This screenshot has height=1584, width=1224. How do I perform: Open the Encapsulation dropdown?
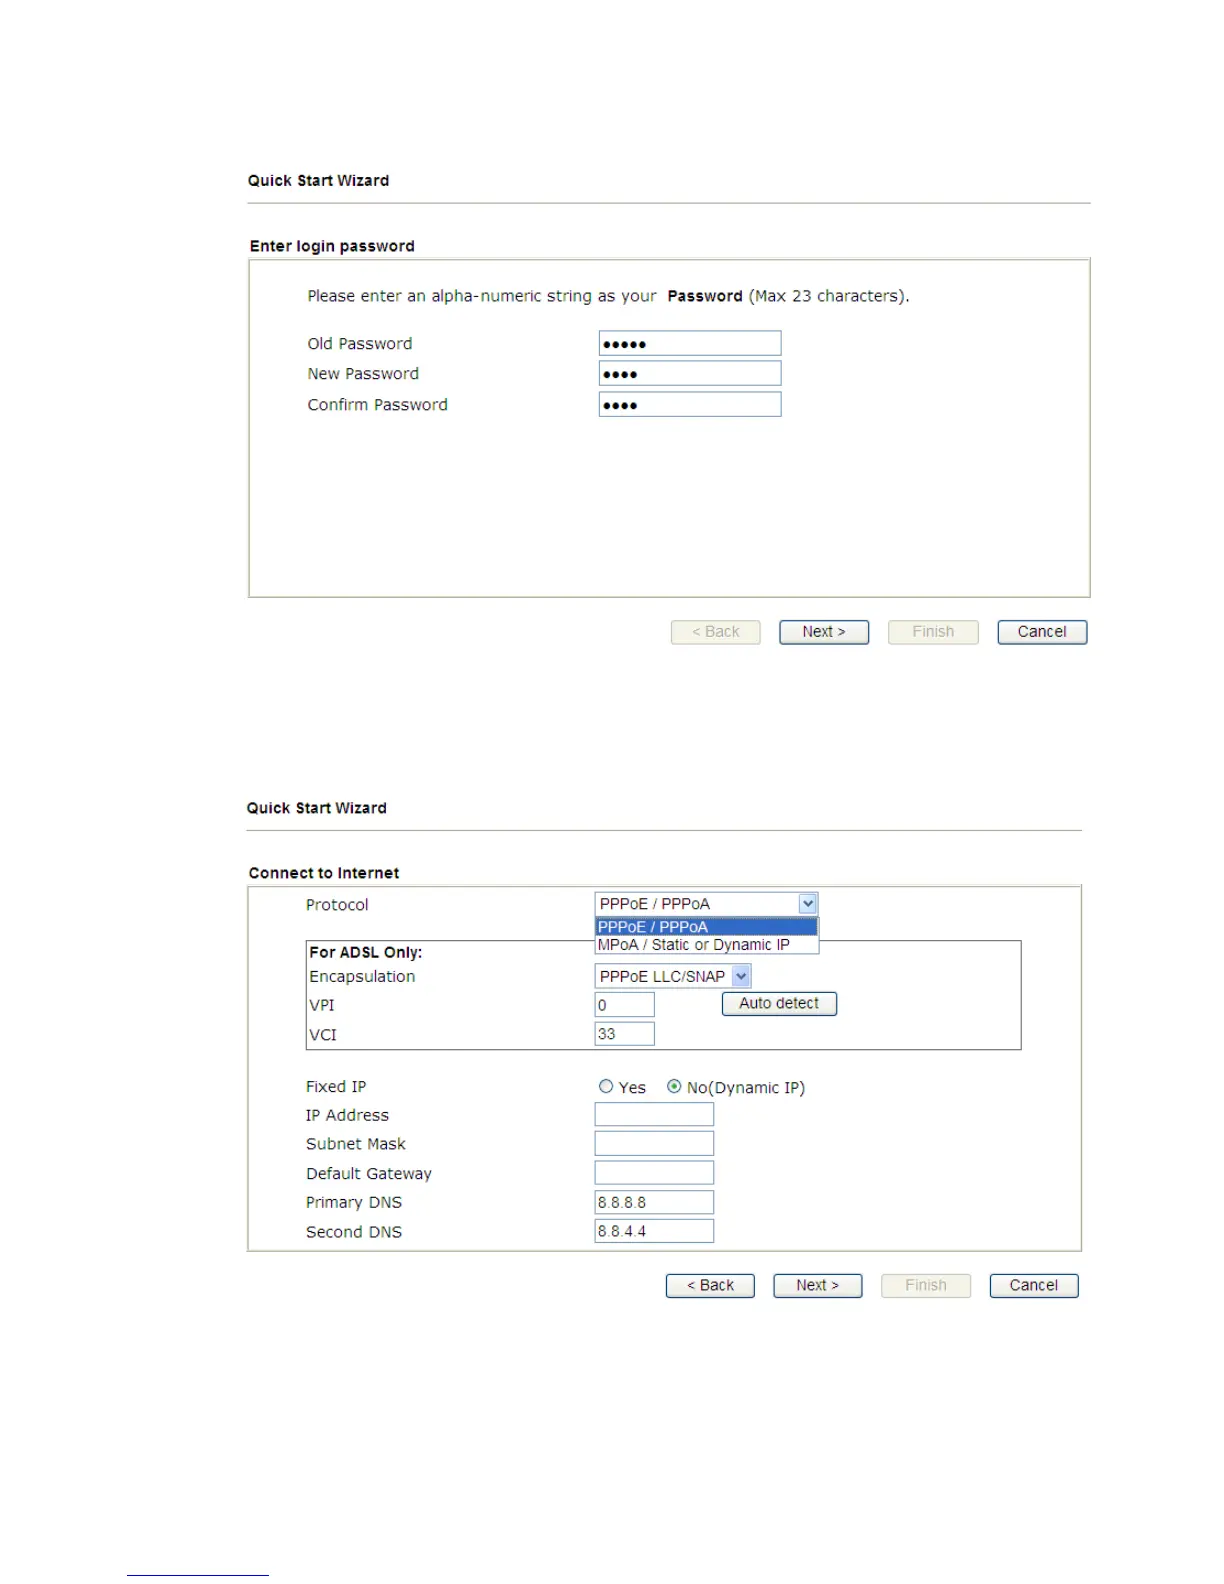tap(673, 977)
